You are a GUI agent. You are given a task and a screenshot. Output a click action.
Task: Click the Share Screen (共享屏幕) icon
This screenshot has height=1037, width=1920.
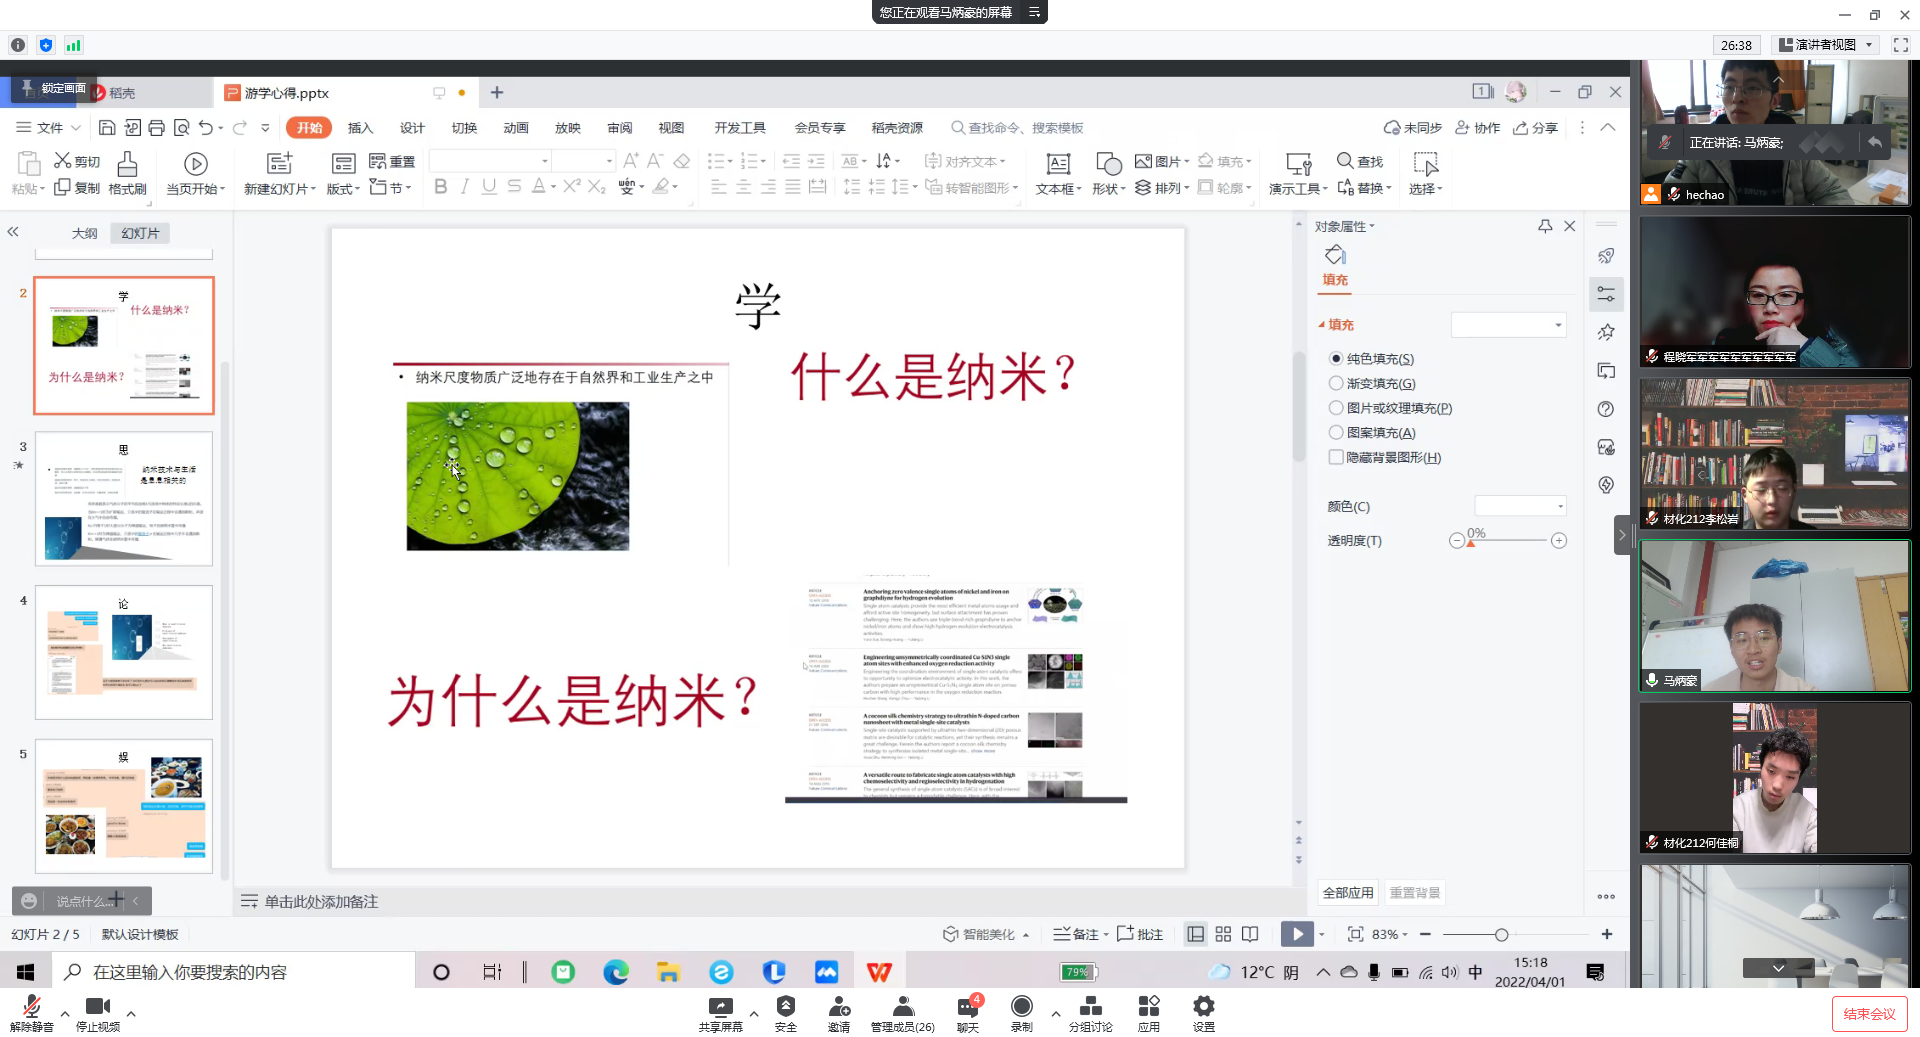[x=720, y=1007]
